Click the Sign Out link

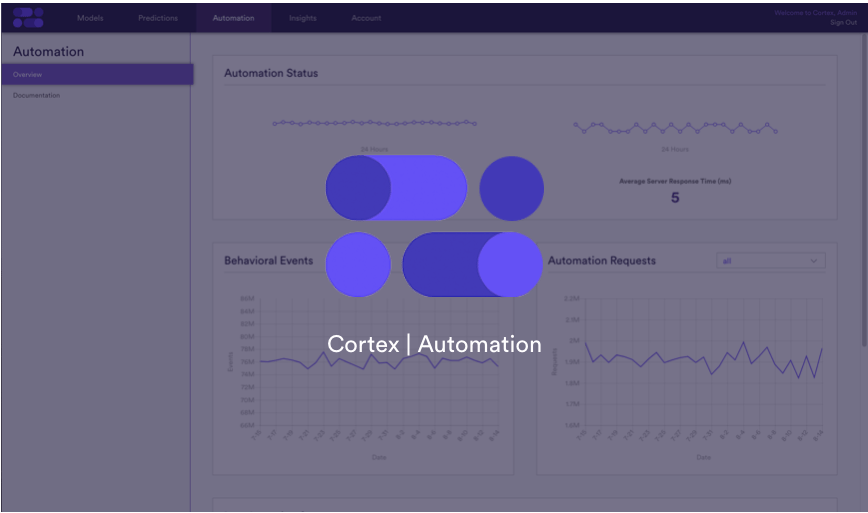click(x=843, y=23)
